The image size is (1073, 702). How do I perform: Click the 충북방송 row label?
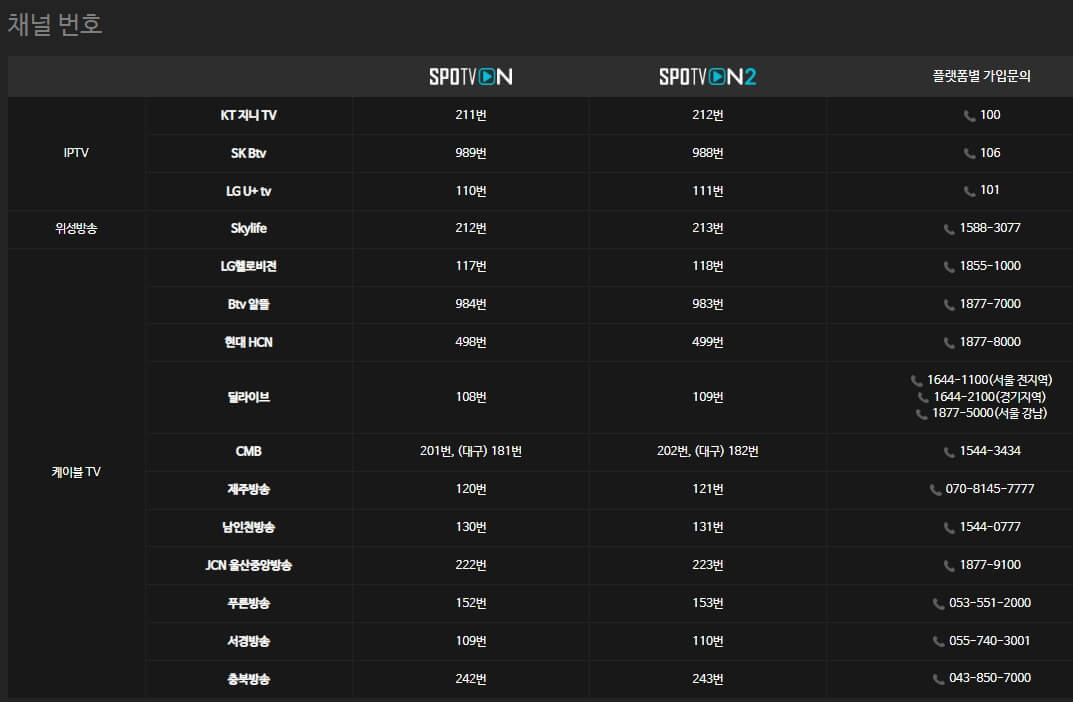248,679
